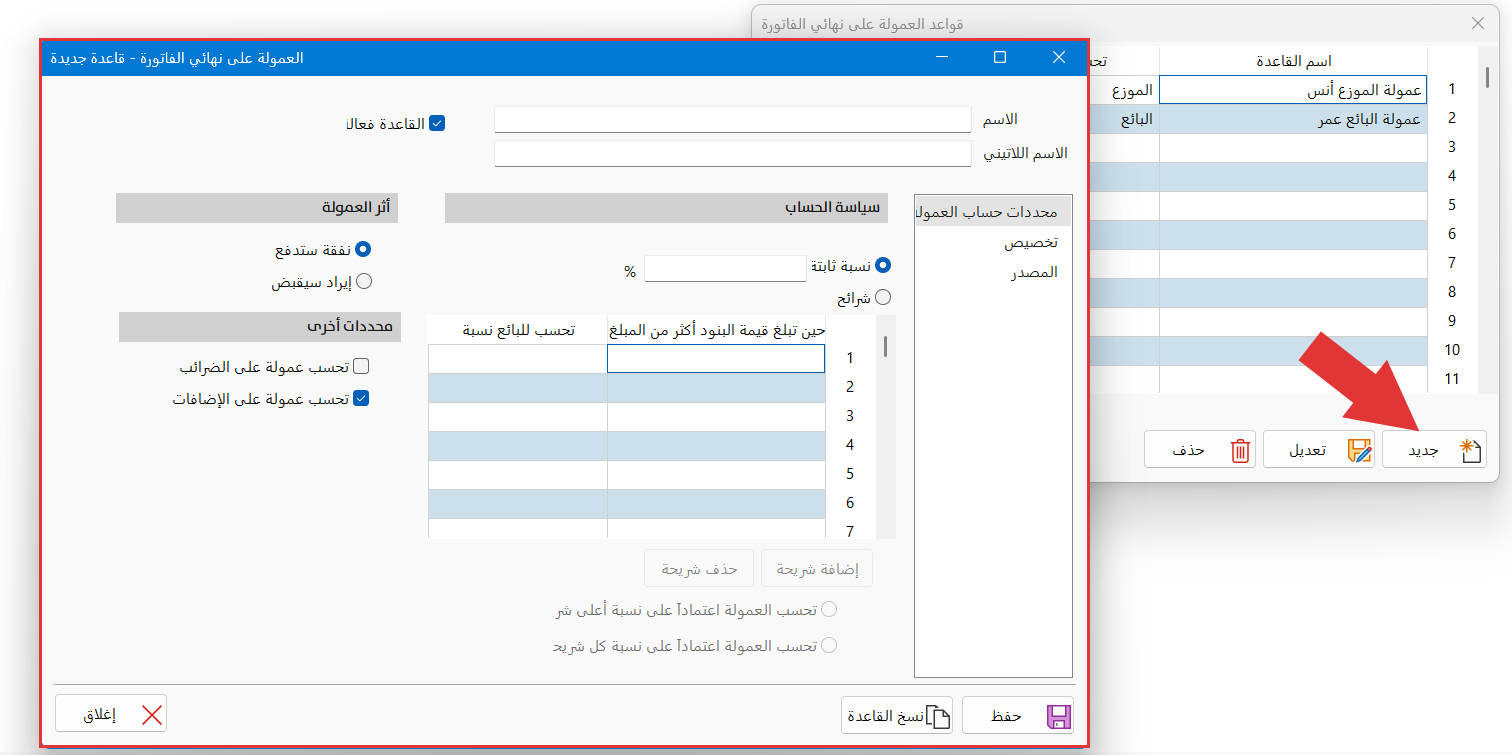Select cell عمولة الموزع أنس in rules list
The image size is (1512, 755).
(x=1293, y=90)
